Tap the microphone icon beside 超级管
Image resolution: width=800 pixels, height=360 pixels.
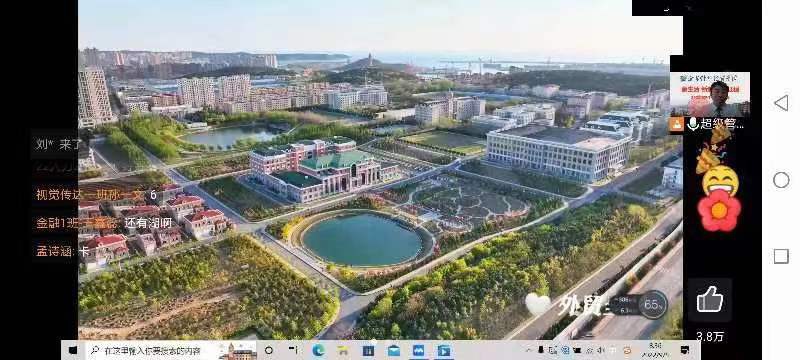click(693, 124)
